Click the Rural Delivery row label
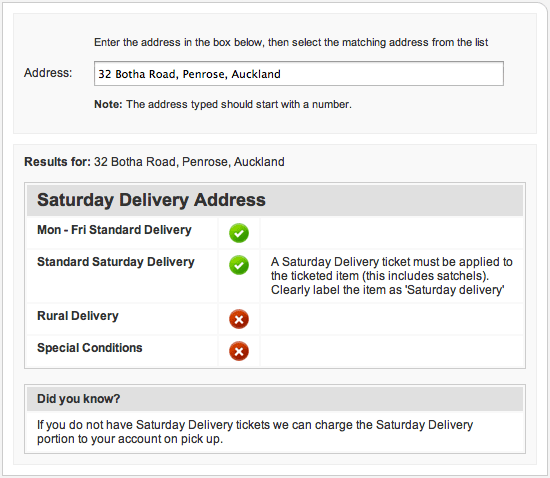Image resolution: width=550 pixels, height=478 pixels. click(x=78, y=316)
